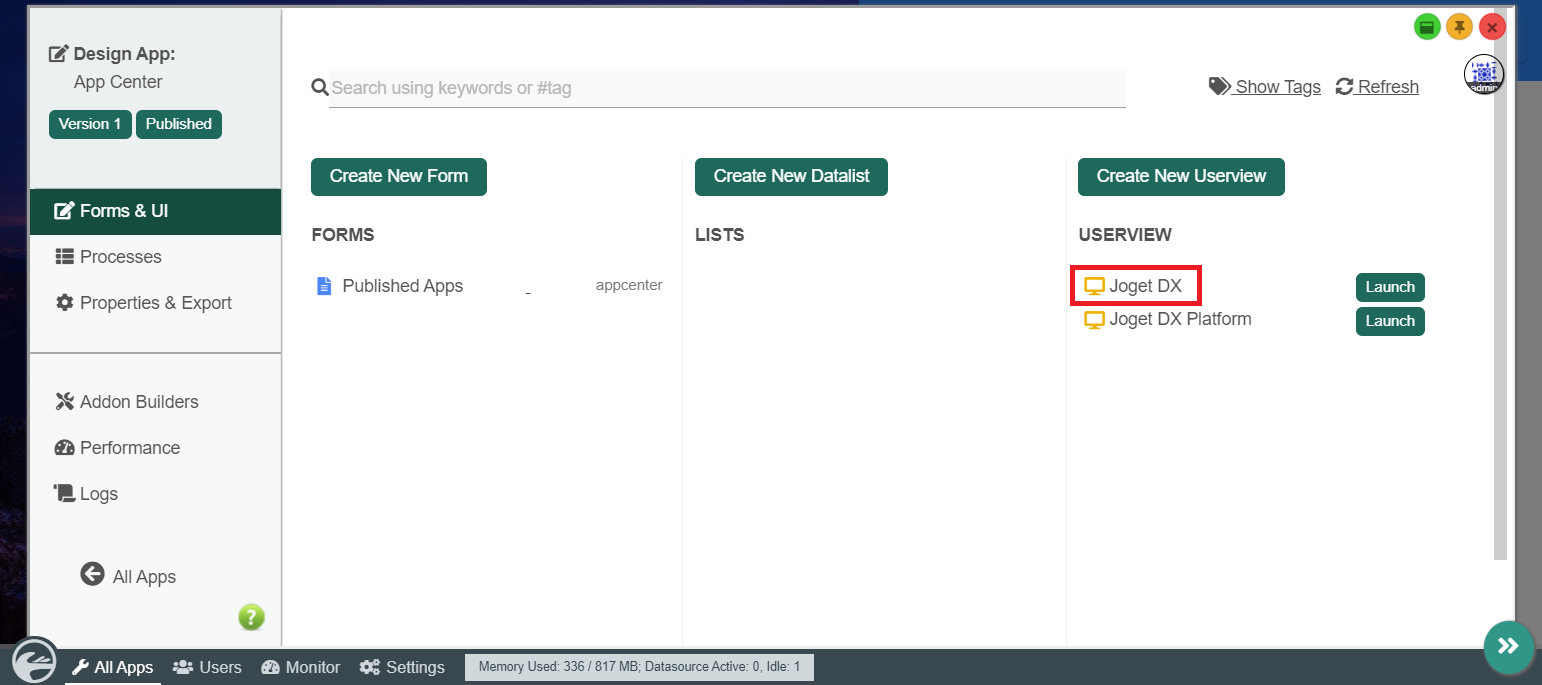Focus the keyword or #tag search field
Image resolution: width=1542 pixels, height=685 pixels.
727,88
